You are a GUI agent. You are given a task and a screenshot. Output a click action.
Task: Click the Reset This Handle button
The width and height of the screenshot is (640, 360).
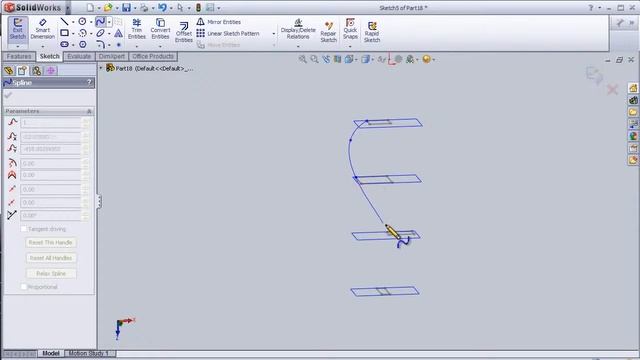click(51, 242)
